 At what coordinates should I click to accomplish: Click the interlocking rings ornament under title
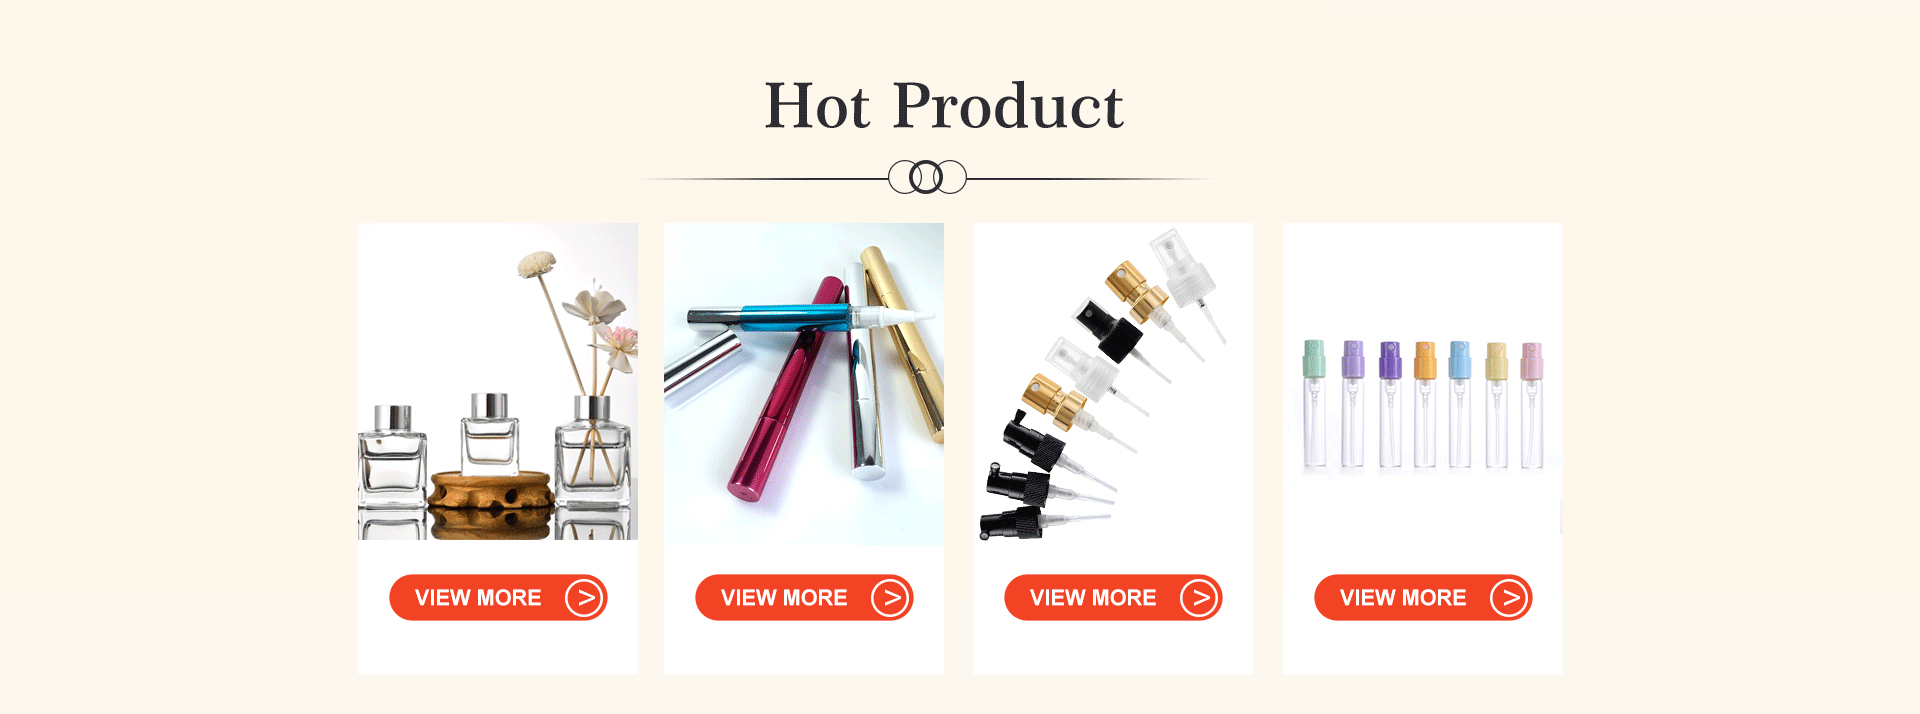[x=927, y=177]
